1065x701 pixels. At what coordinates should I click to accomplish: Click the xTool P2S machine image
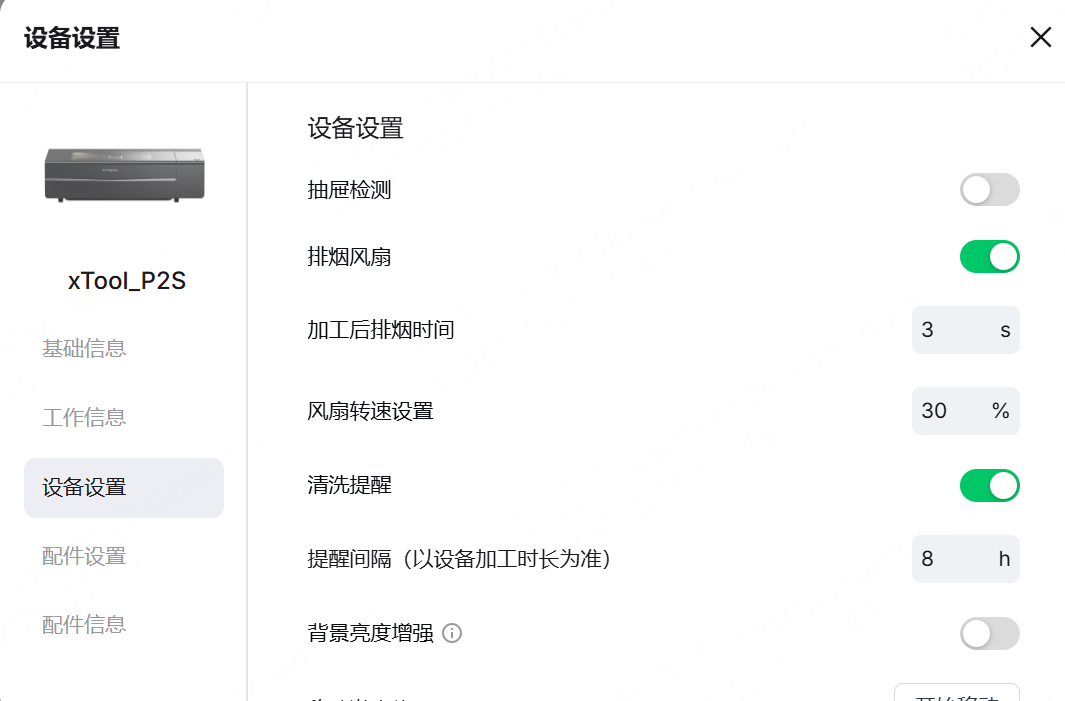pos(124,174)
